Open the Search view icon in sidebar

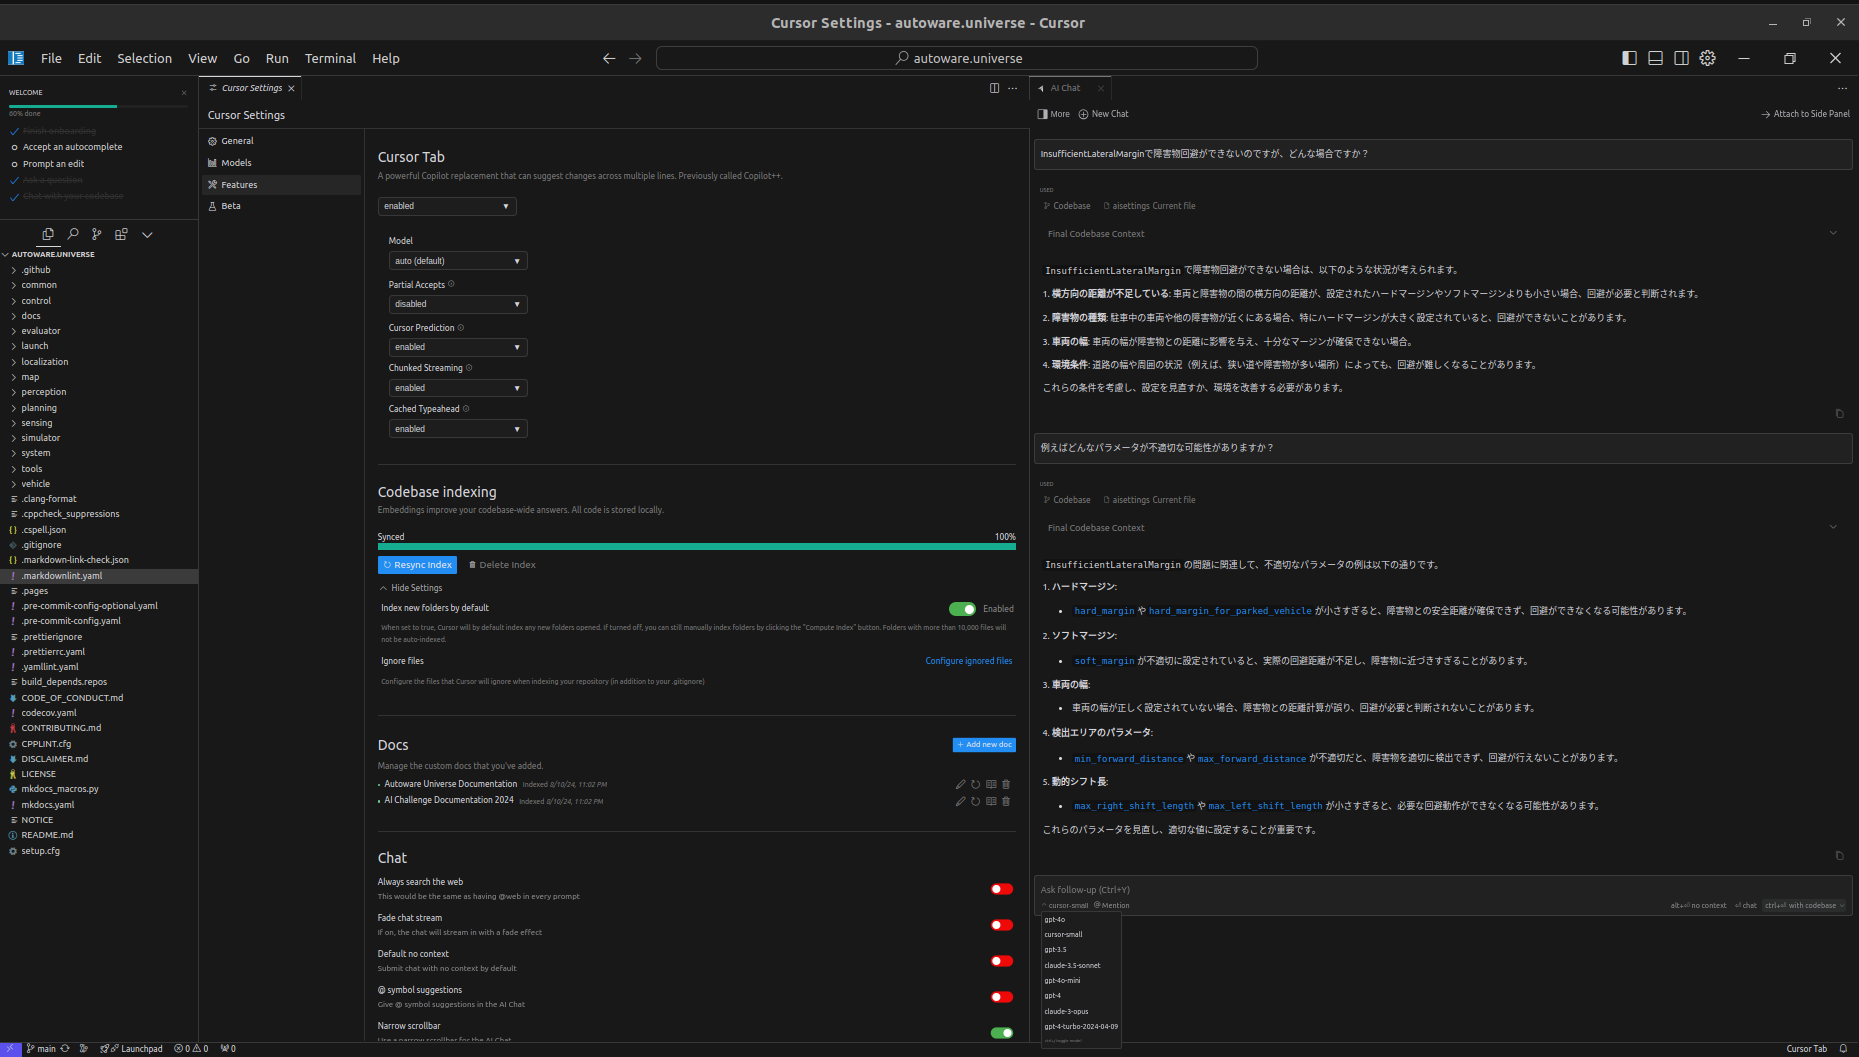[73, 234]
